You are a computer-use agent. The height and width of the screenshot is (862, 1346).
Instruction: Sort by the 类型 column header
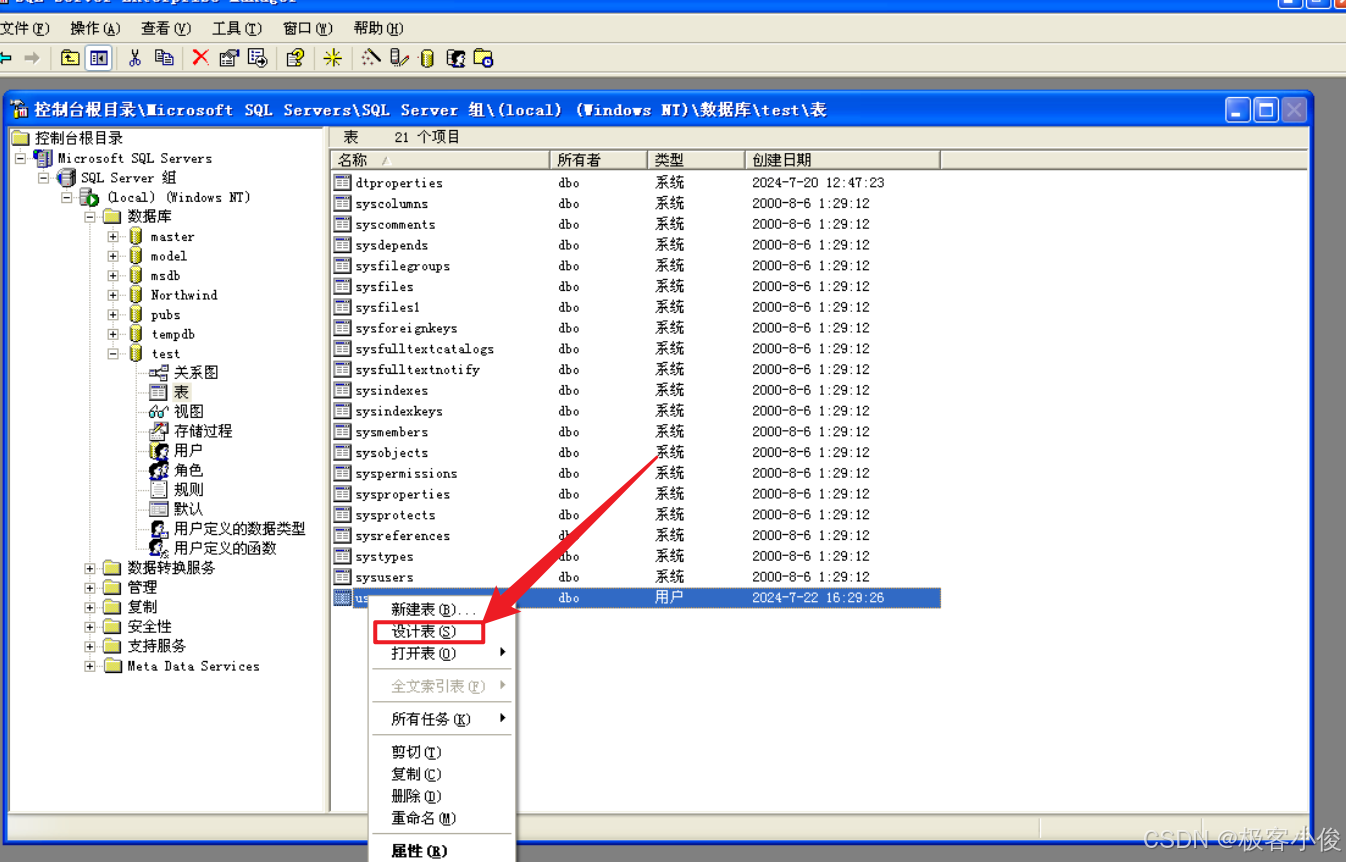coord(695,160)
